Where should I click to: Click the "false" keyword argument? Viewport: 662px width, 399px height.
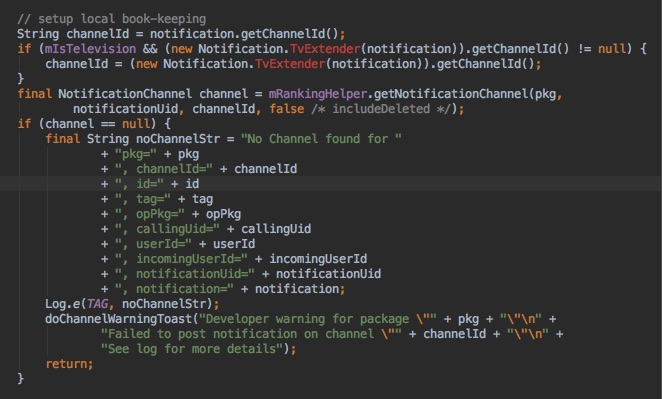pyautogui.click(x=287, y=109)
